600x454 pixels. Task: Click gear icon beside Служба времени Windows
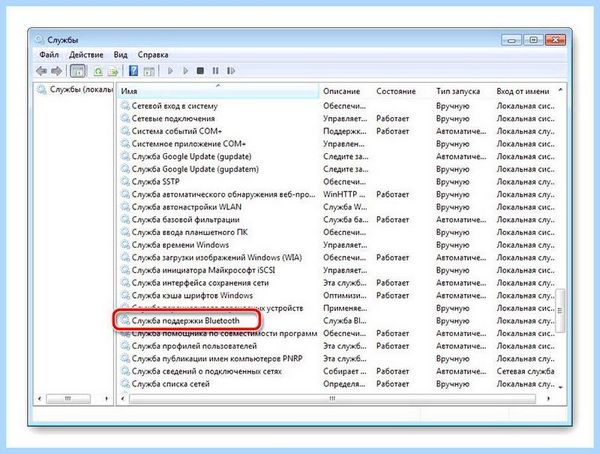(x=125, y=245)
